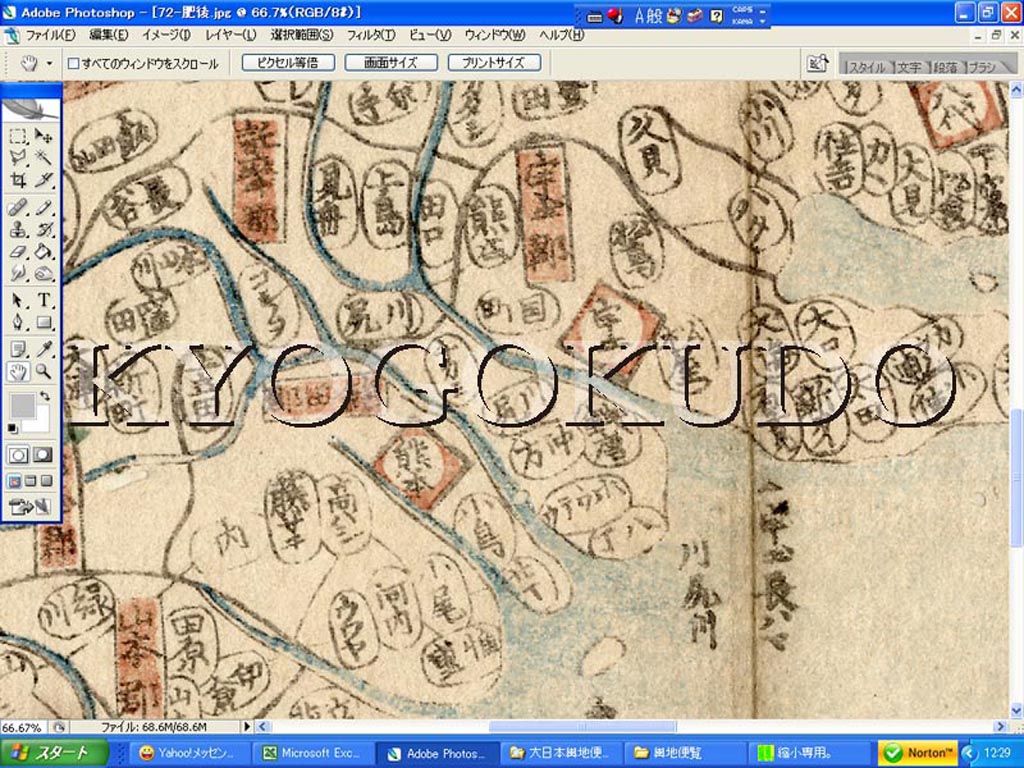
Task: Open the File Browser icon near palette well
Action: (x=816, y=63)
